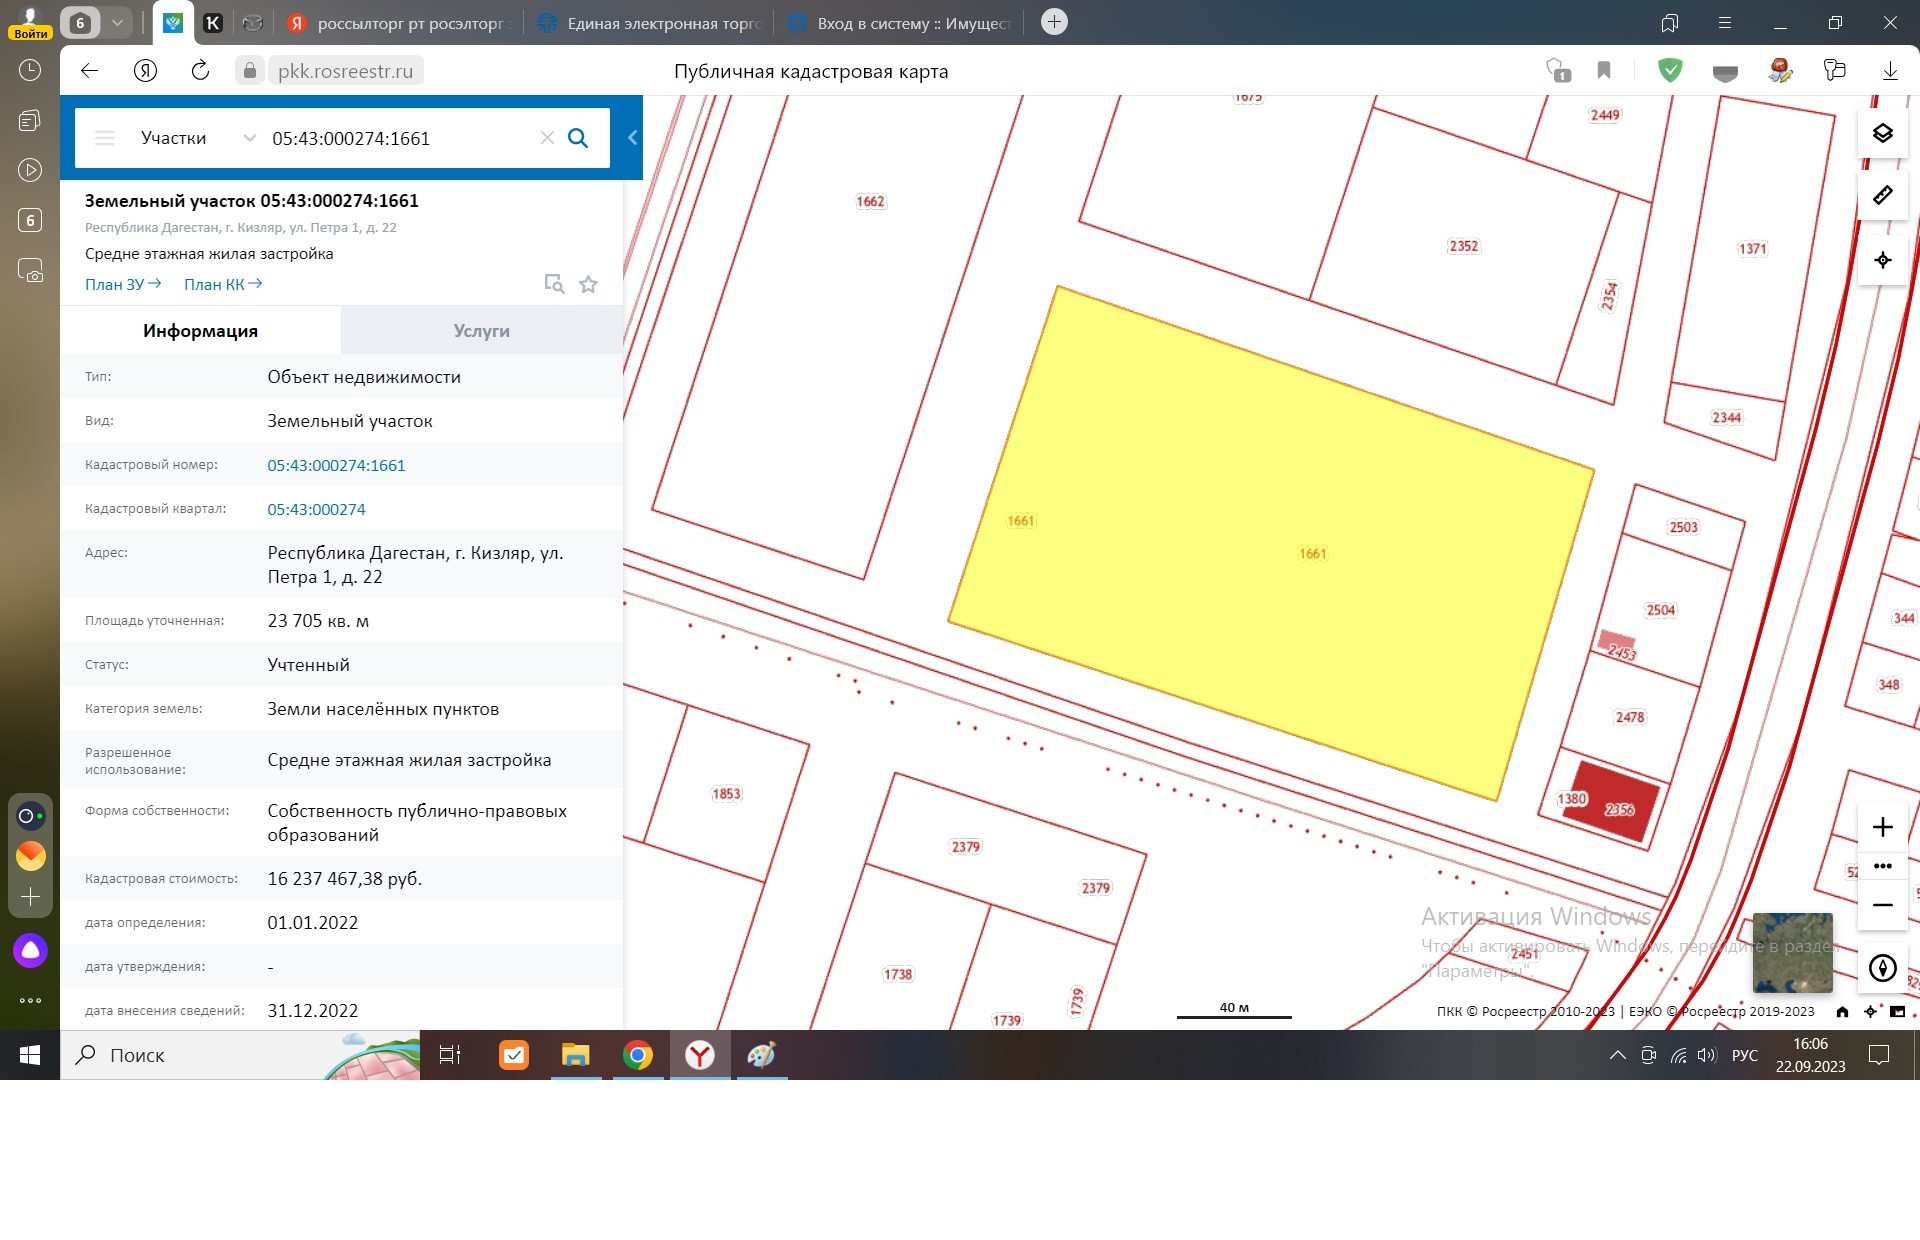This screenshot has height=1240, width=1920.
Task: Activate the ruler measurement tool
Action: click(1882, 195)
